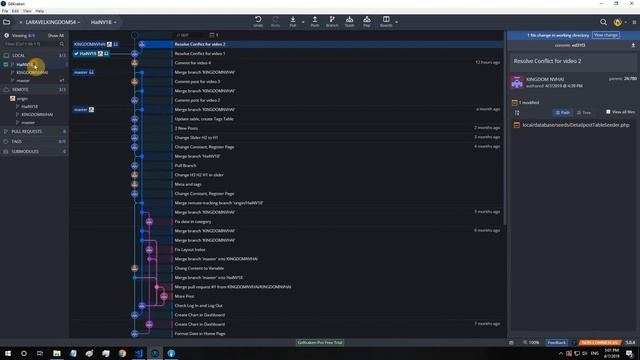Viewport: 640px width, 360px height.
Task: Open the File menu
Action: (x=5, y=11)
